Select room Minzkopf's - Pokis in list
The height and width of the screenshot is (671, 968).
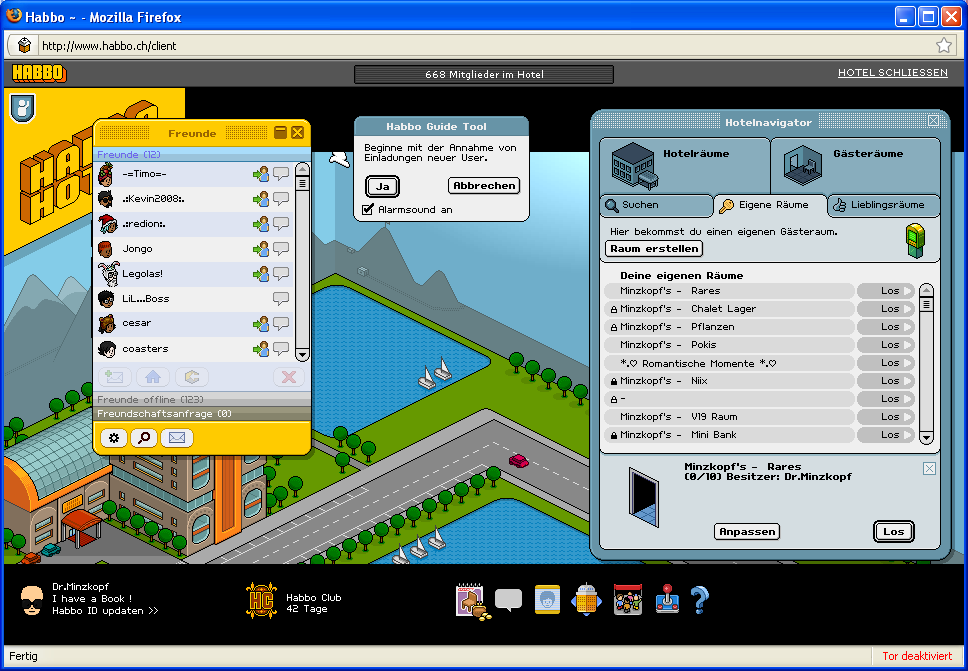coord(729,344)
